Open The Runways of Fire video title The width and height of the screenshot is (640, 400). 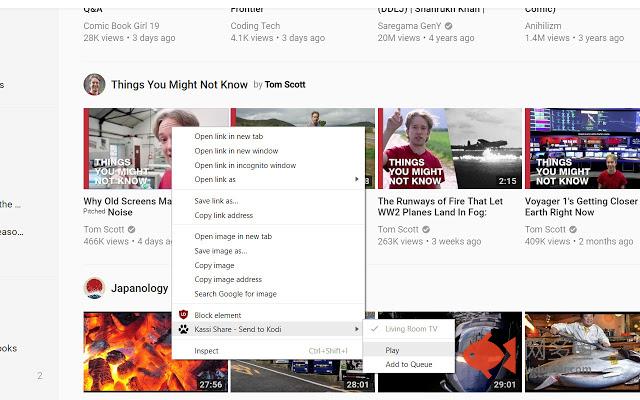pos(440,207)
